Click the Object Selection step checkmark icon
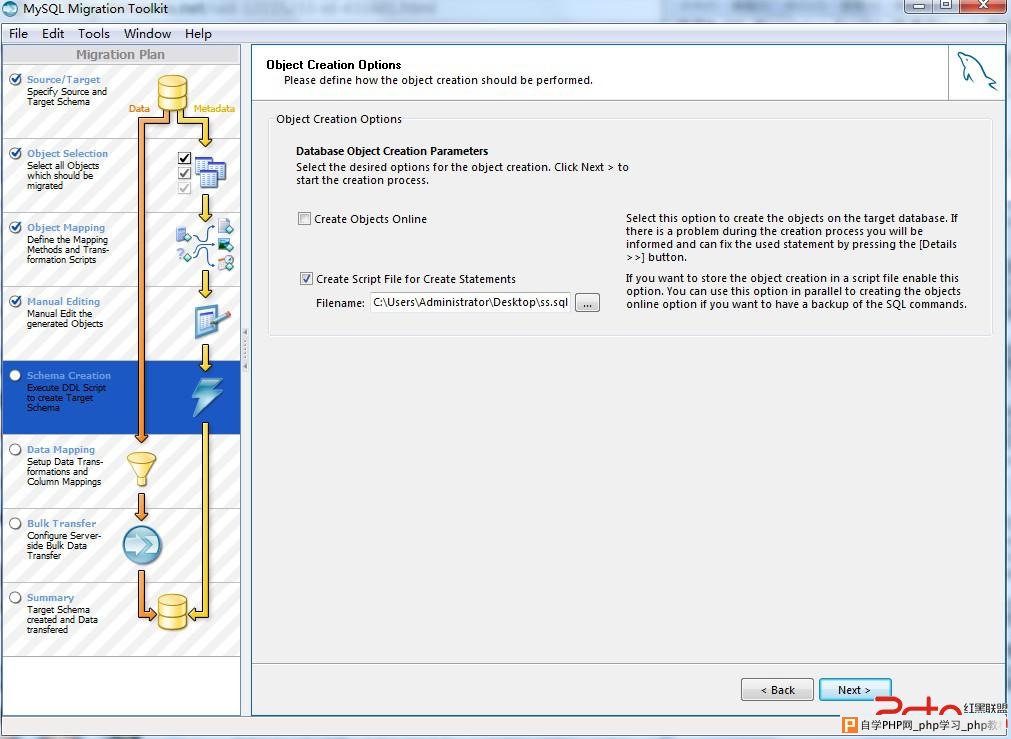The height and width of the screenshot is (739, 1011). pyautogui.click(x=15, y=153)
